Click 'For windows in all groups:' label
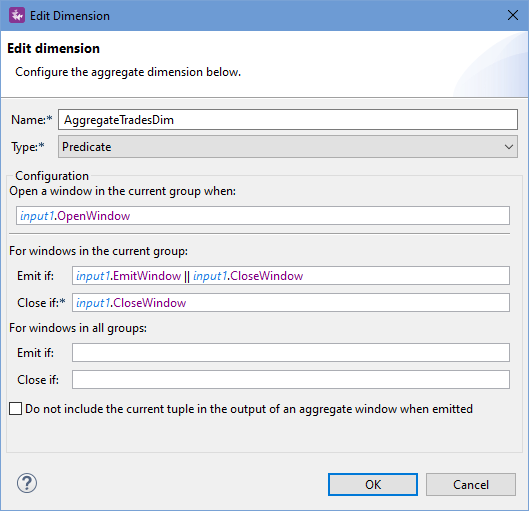Screen dimensions: 529x511 (78, 328)
